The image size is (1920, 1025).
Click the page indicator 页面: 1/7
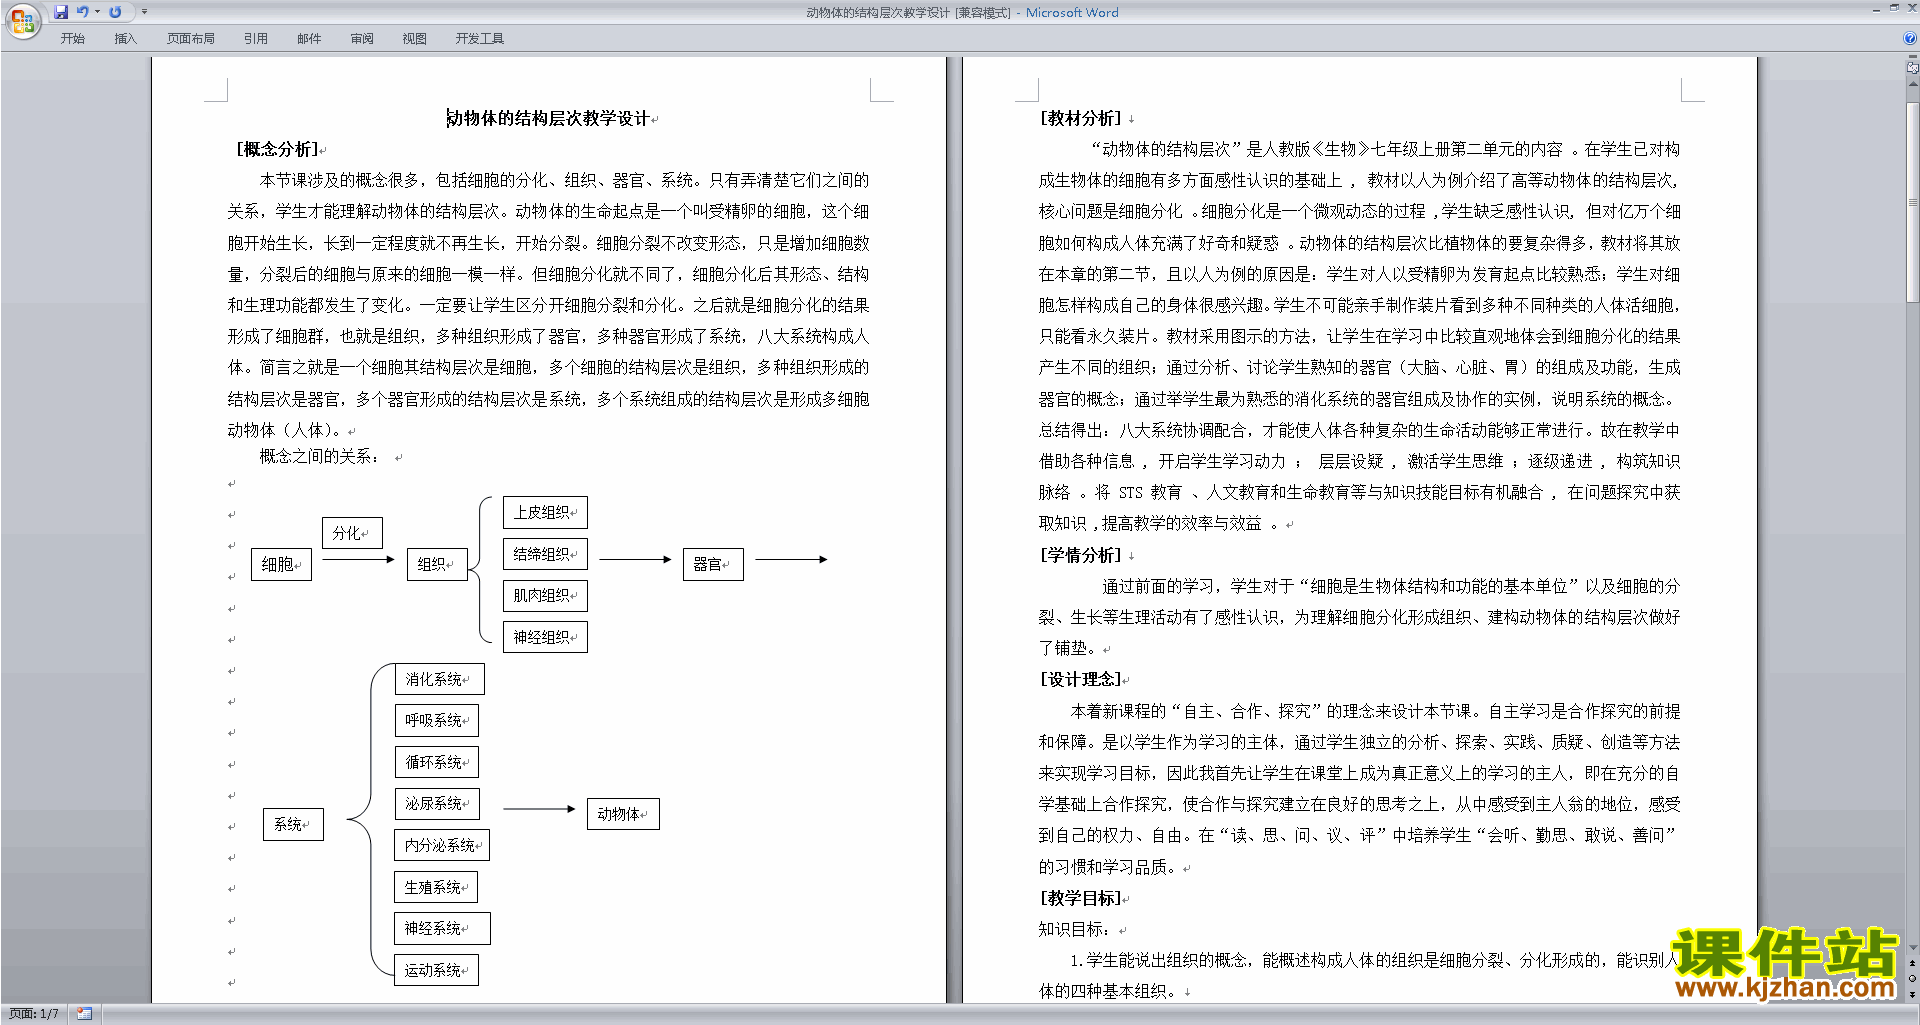34,1014
